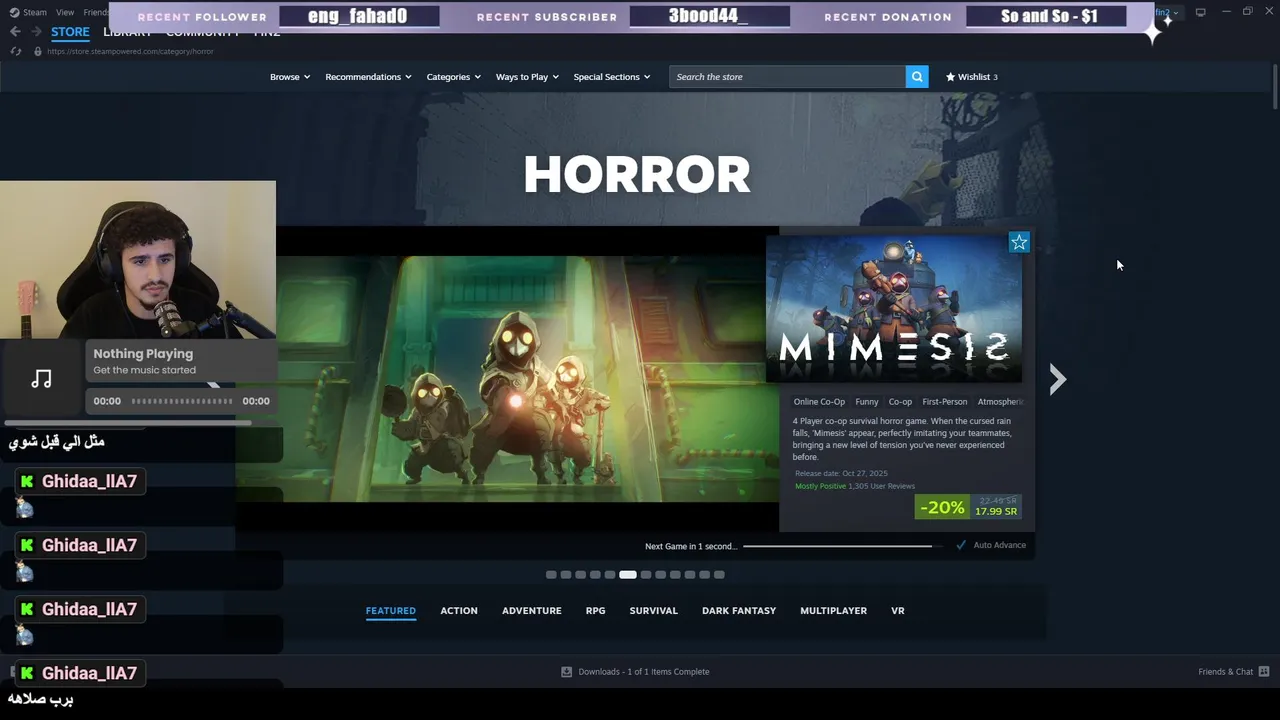
Task: Click the 1,305 User Reviews text
Action: 882,486
